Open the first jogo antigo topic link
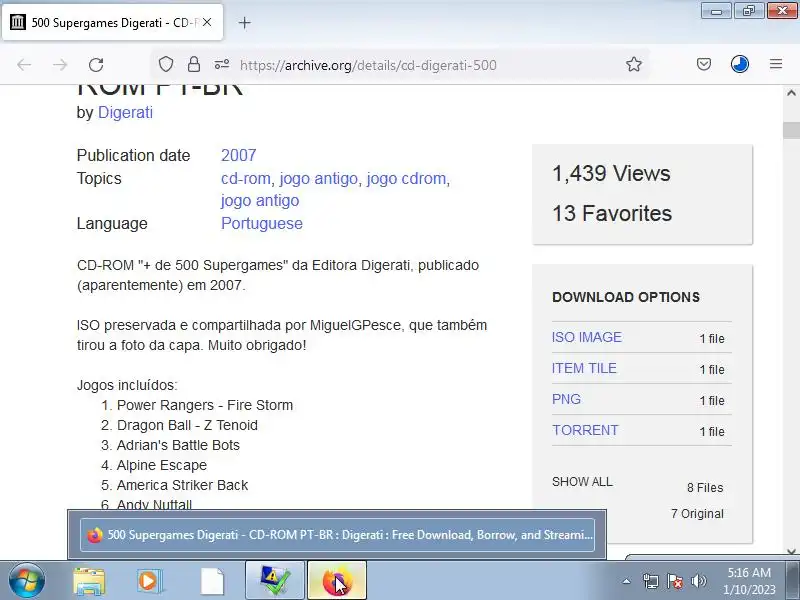800x600 pixels. 318,179
